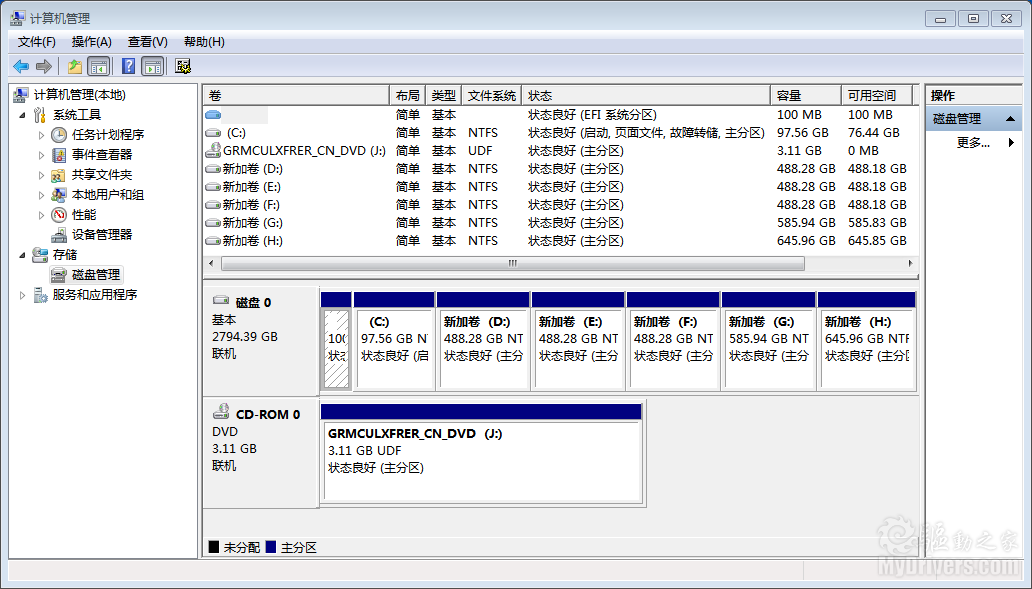Select the GRMCULXFRER_CN_DVD (J:) volume row icon
The width and height of the screenshot is (1032, 589).
212,151
